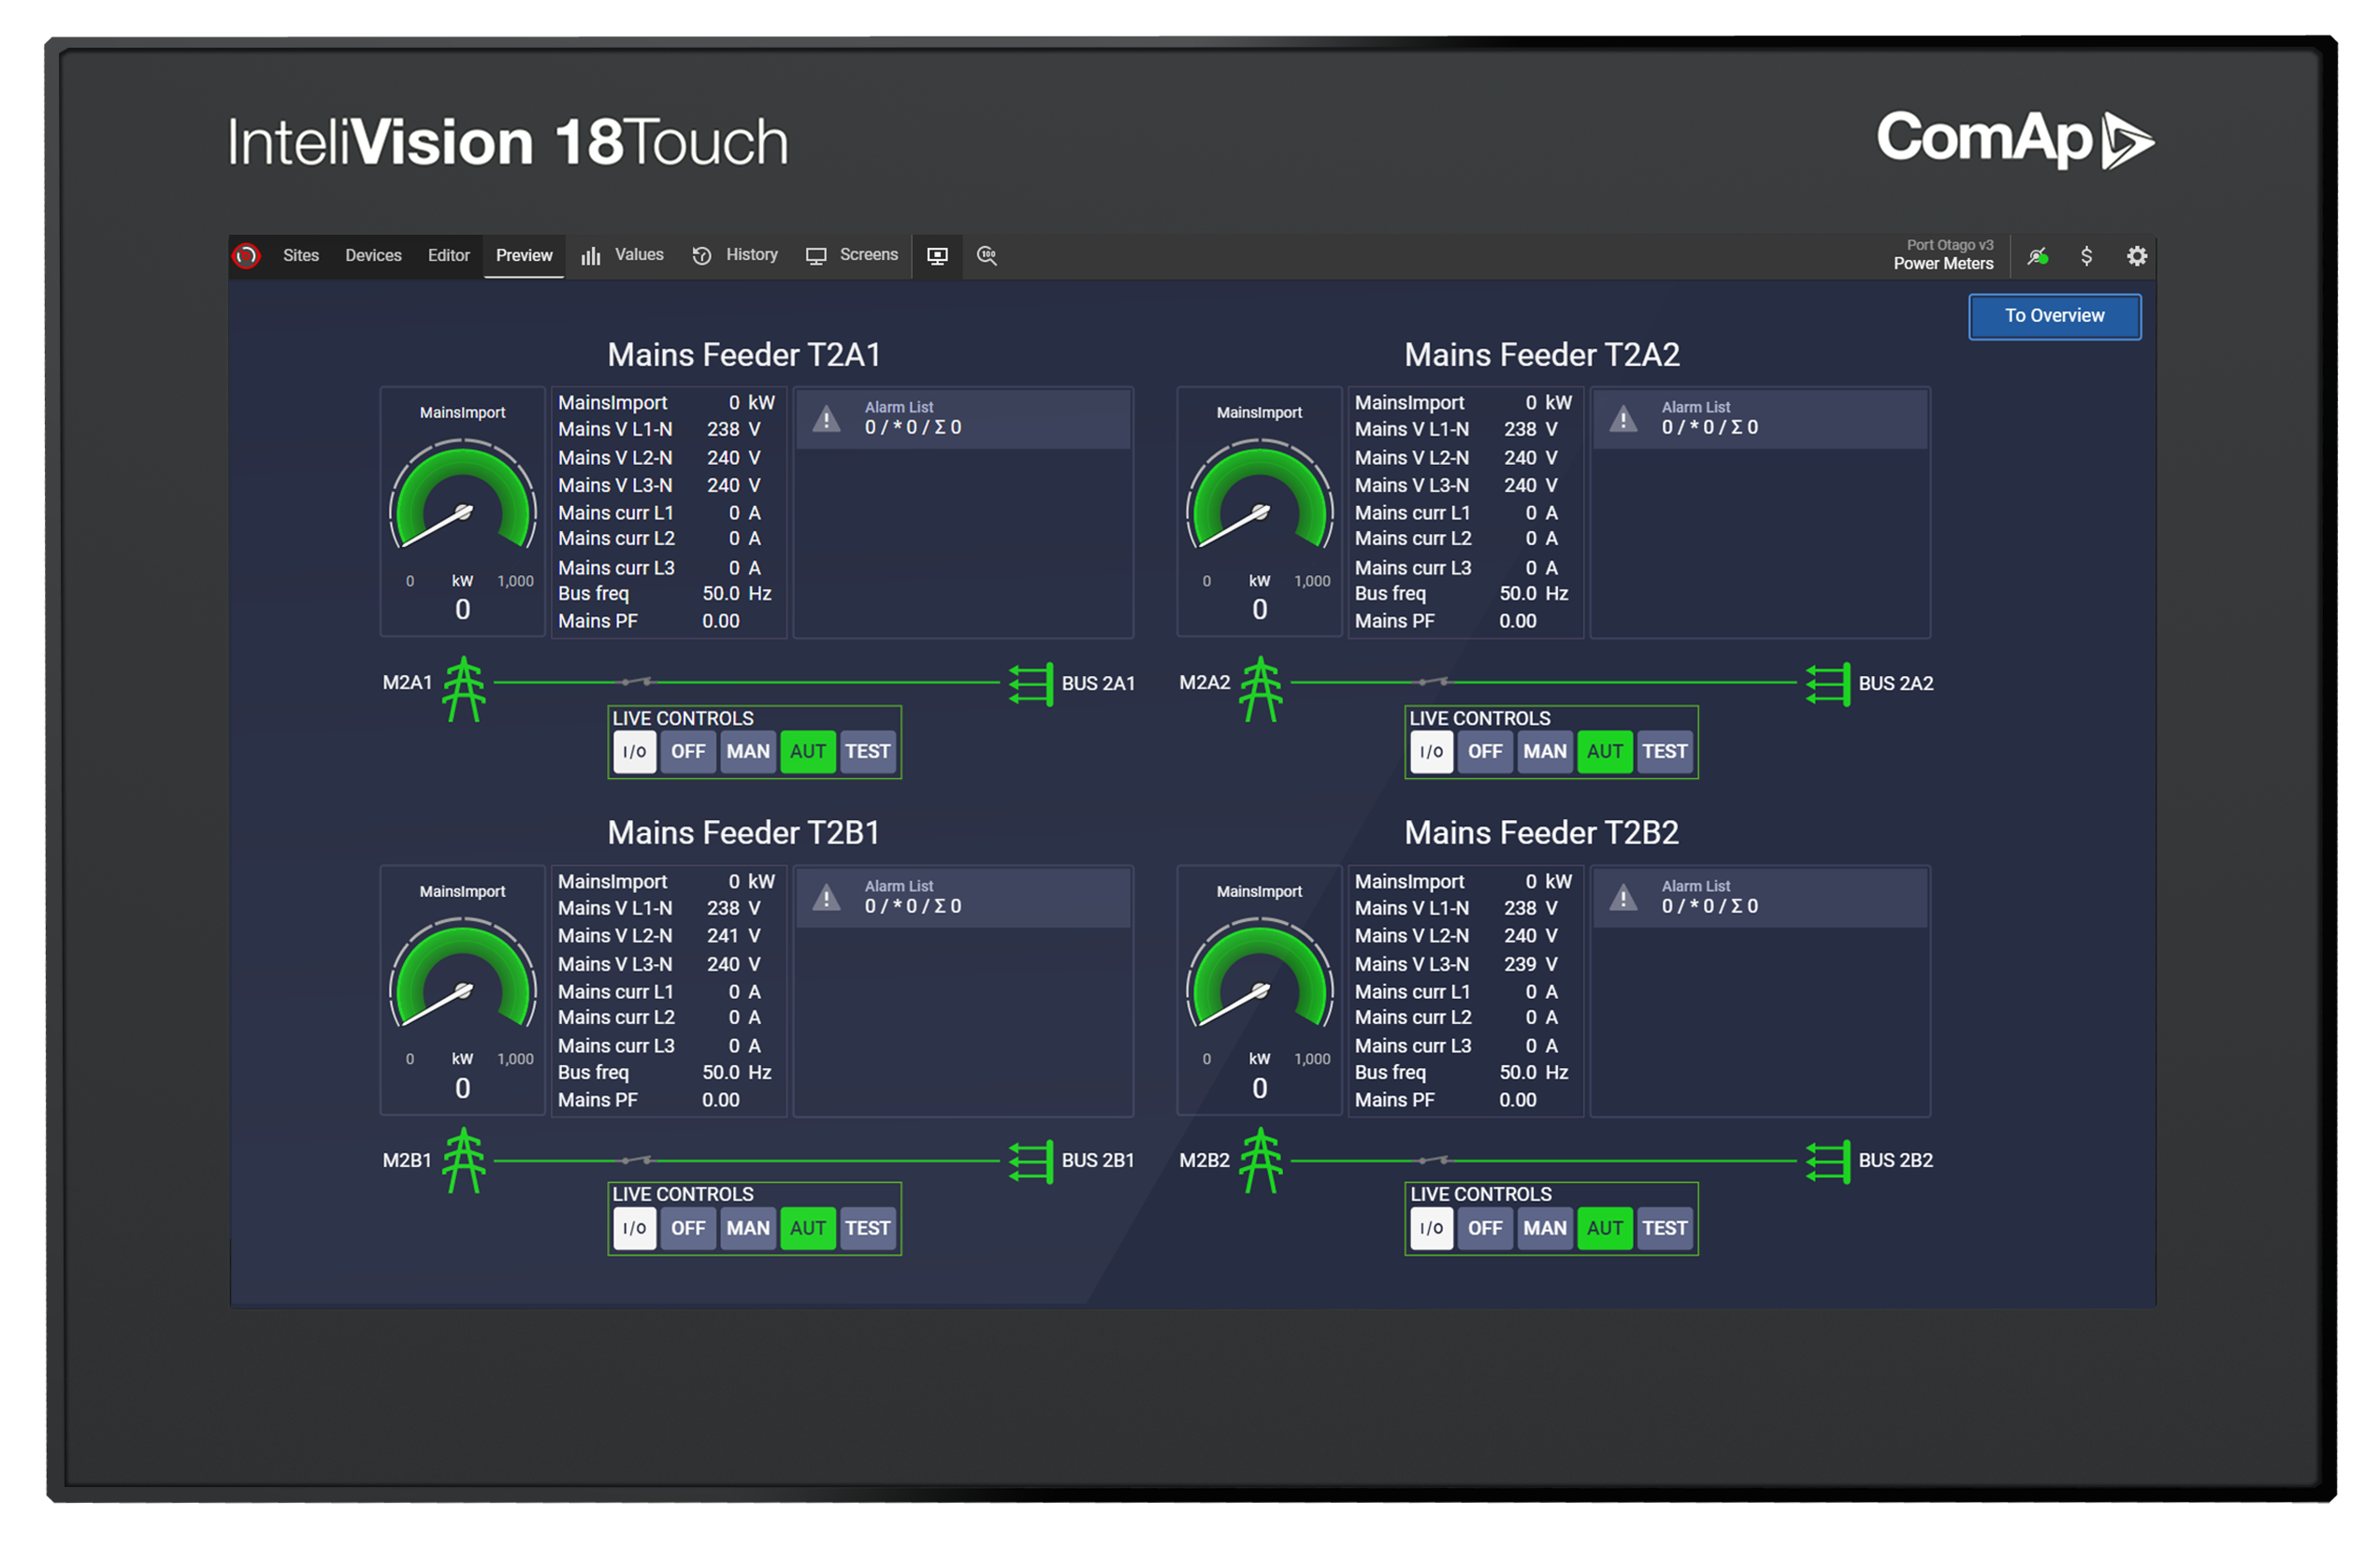Screen dimensions: 2380x1544
Task: Set T2A1 controller to AUT mode
Action: coord(808,752)
